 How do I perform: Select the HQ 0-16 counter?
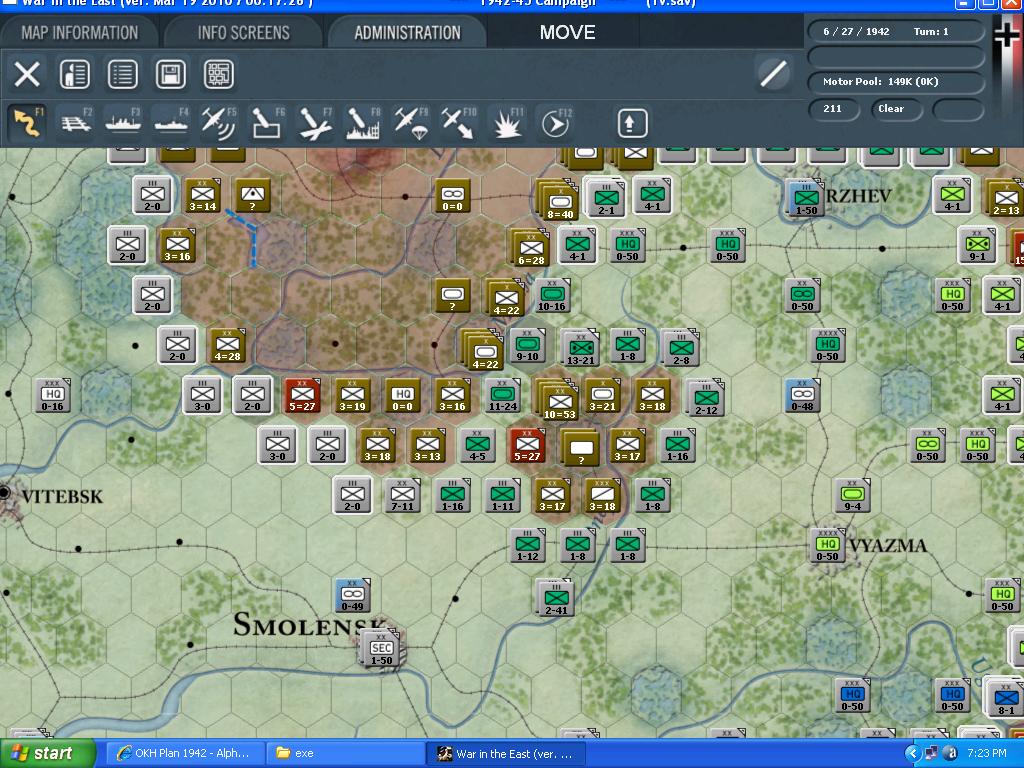[52, 395]
